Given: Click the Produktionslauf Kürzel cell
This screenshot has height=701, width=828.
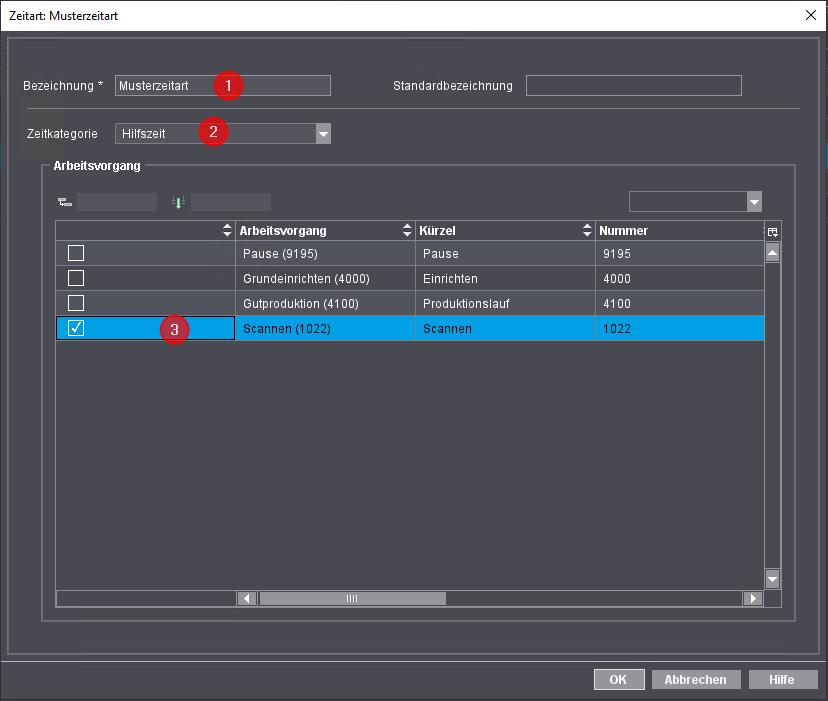Looking at the screenshot, I should click(505, 304).
